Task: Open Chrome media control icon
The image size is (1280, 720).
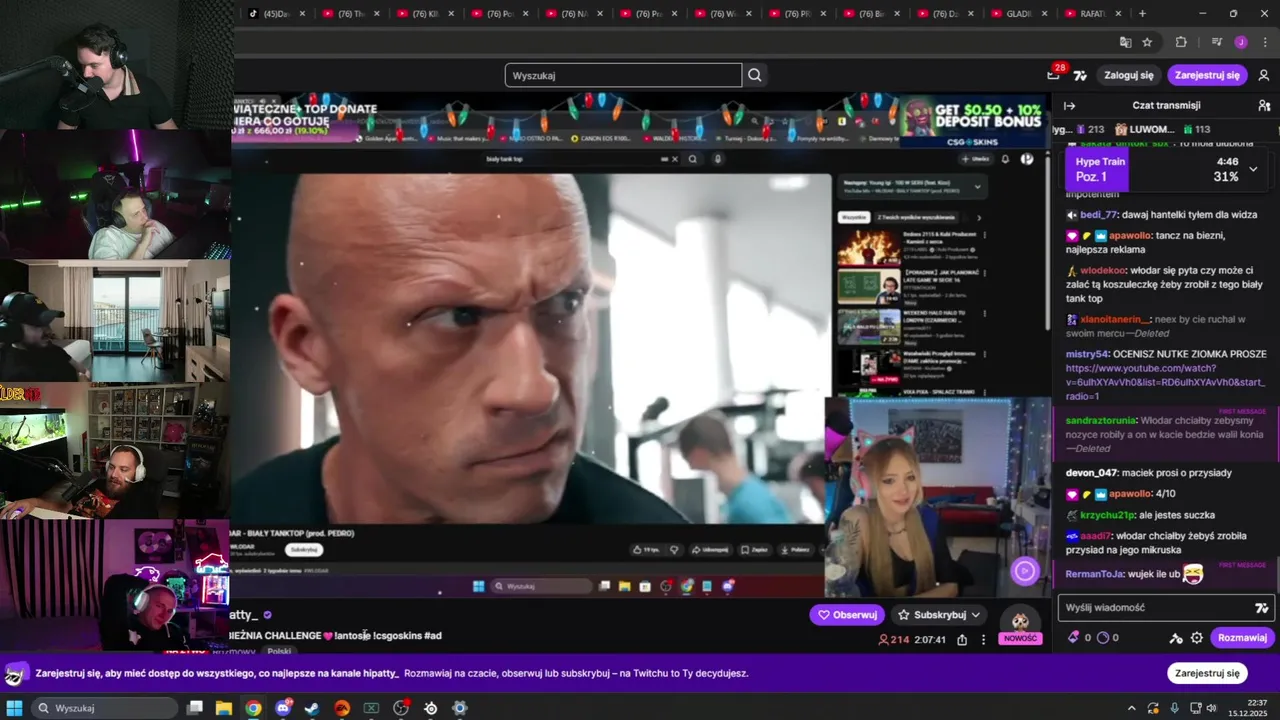Action: [x=1217, y=42]
